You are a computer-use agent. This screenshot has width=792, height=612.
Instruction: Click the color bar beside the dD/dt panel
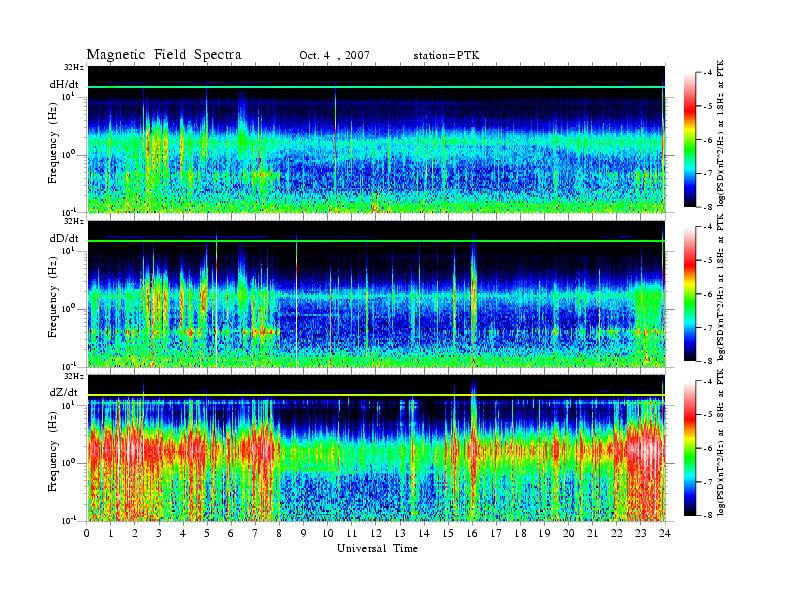pos(690,294)
